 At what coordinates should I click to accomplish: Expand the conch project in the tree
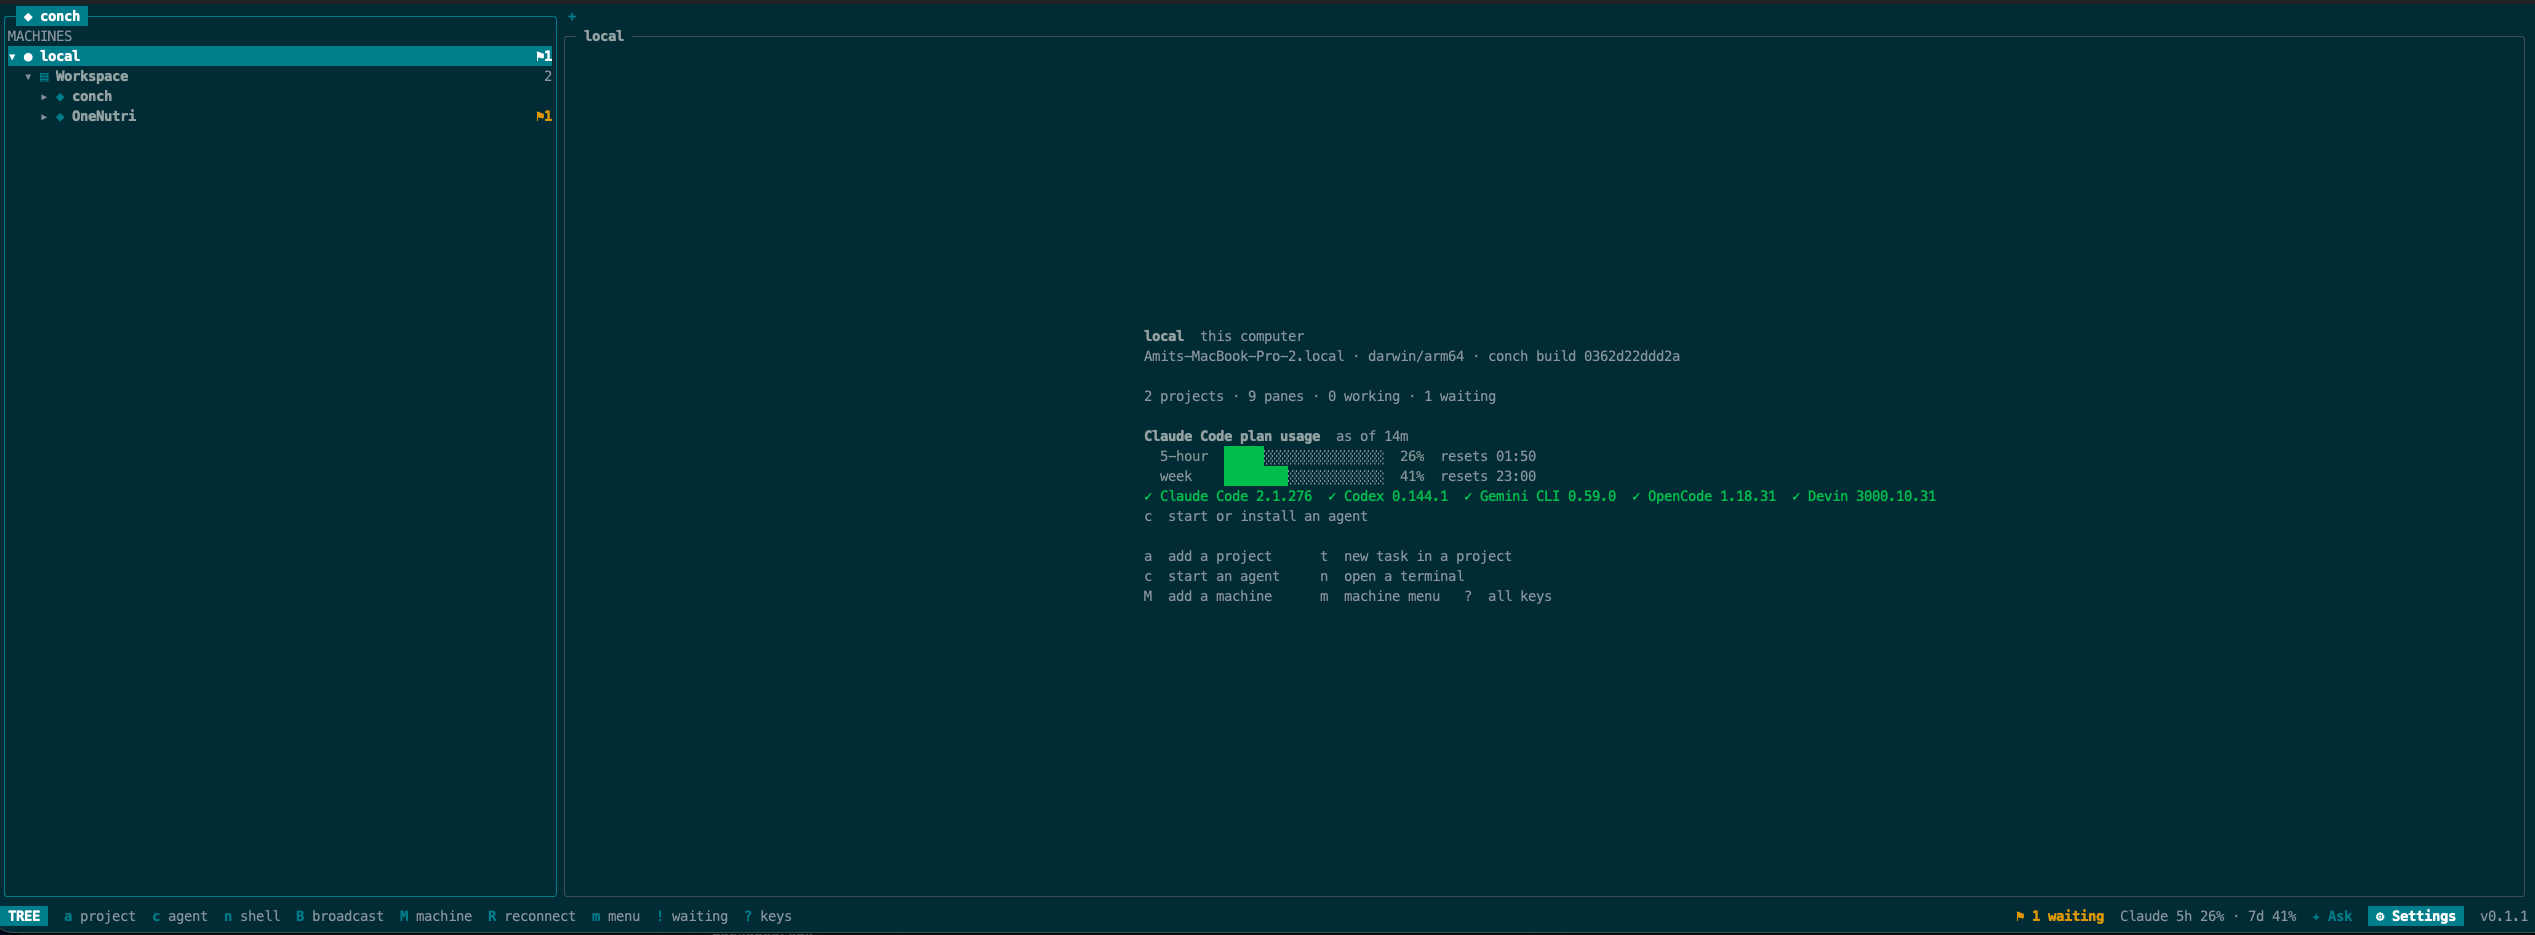pyautogui.click(x=44, y=96)
